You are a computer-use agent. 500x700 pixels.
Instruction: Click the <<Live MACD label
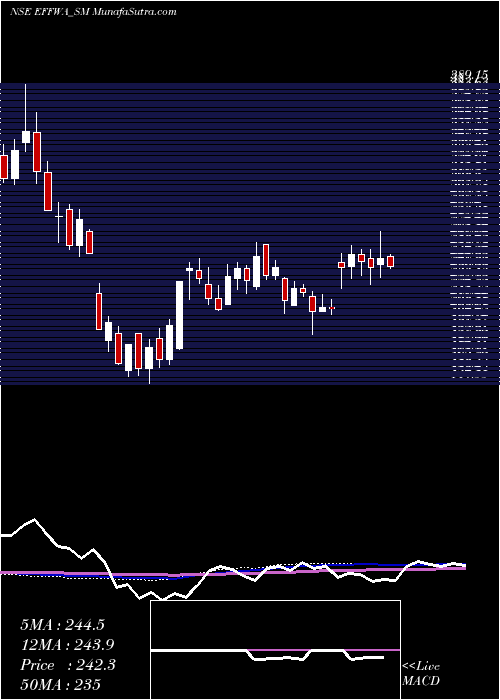point(421,673)
